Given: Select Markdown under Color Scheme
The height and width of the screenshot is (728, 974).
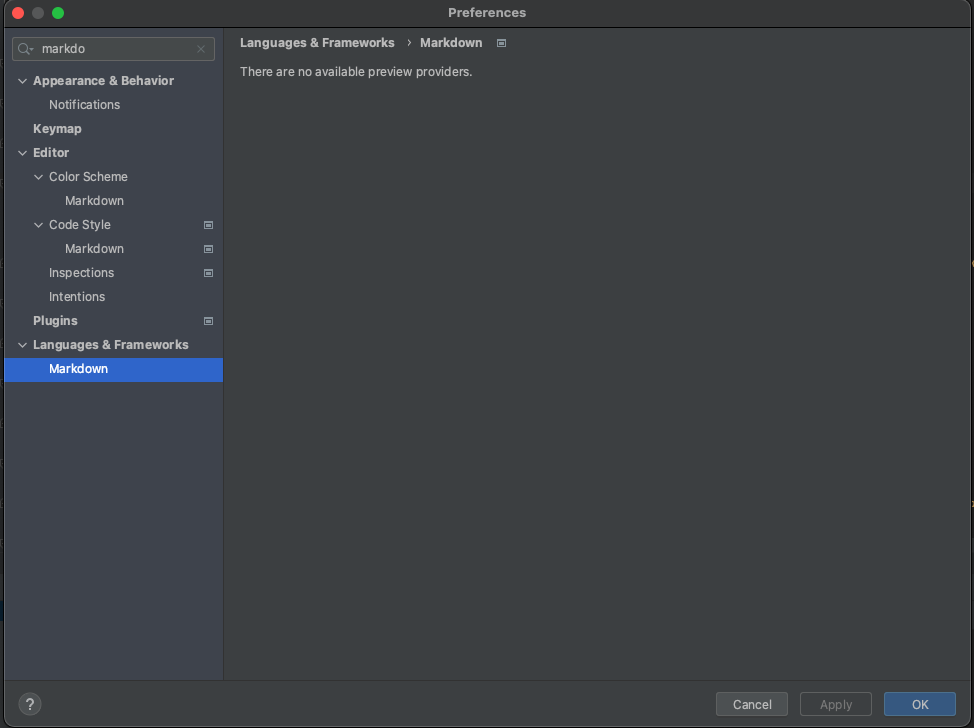Looking at the screenshot, I should [x=94, y=201].
